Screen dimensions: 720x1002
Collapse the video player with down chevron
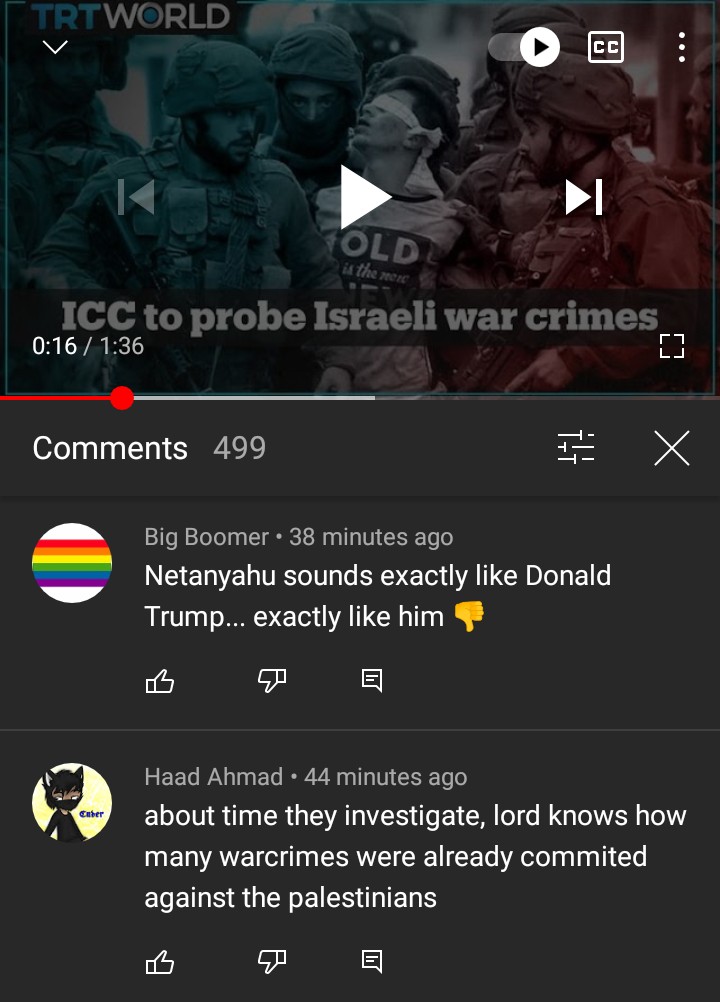click(x=55, y=47)
